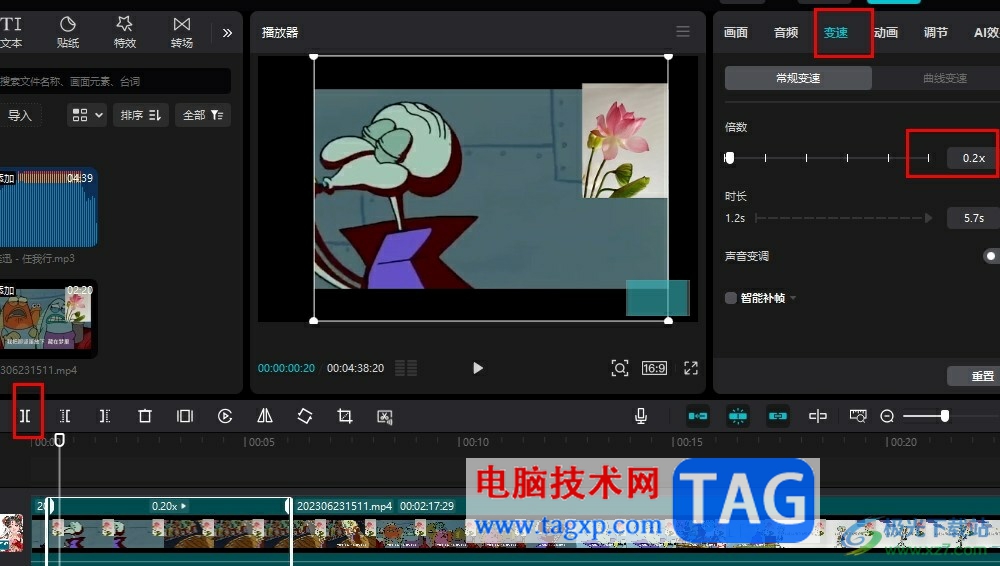
Task: Open the Transitions (转场) panel
Action: pyautogui.click(x=182, y=33)
